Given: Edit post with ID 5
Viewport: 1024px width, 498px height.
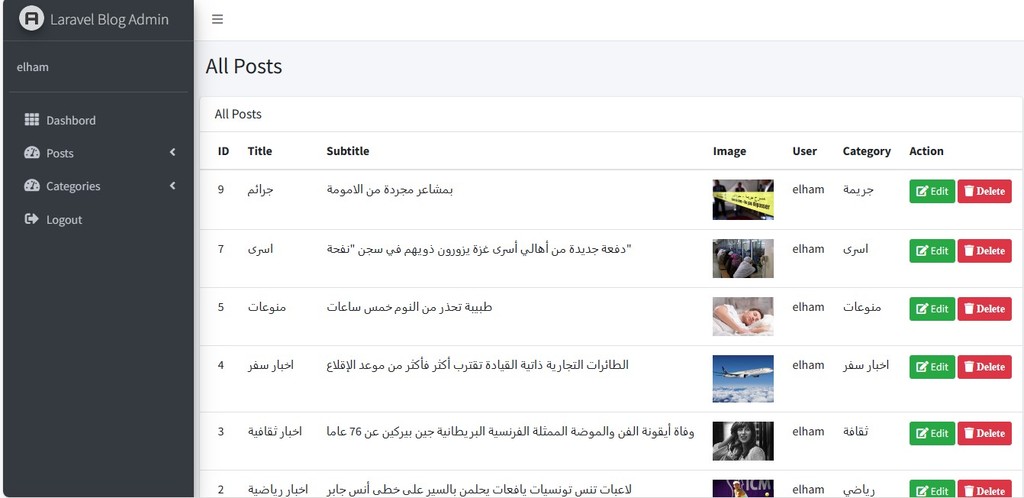Looking at the screenshot, I should (932, 309).
